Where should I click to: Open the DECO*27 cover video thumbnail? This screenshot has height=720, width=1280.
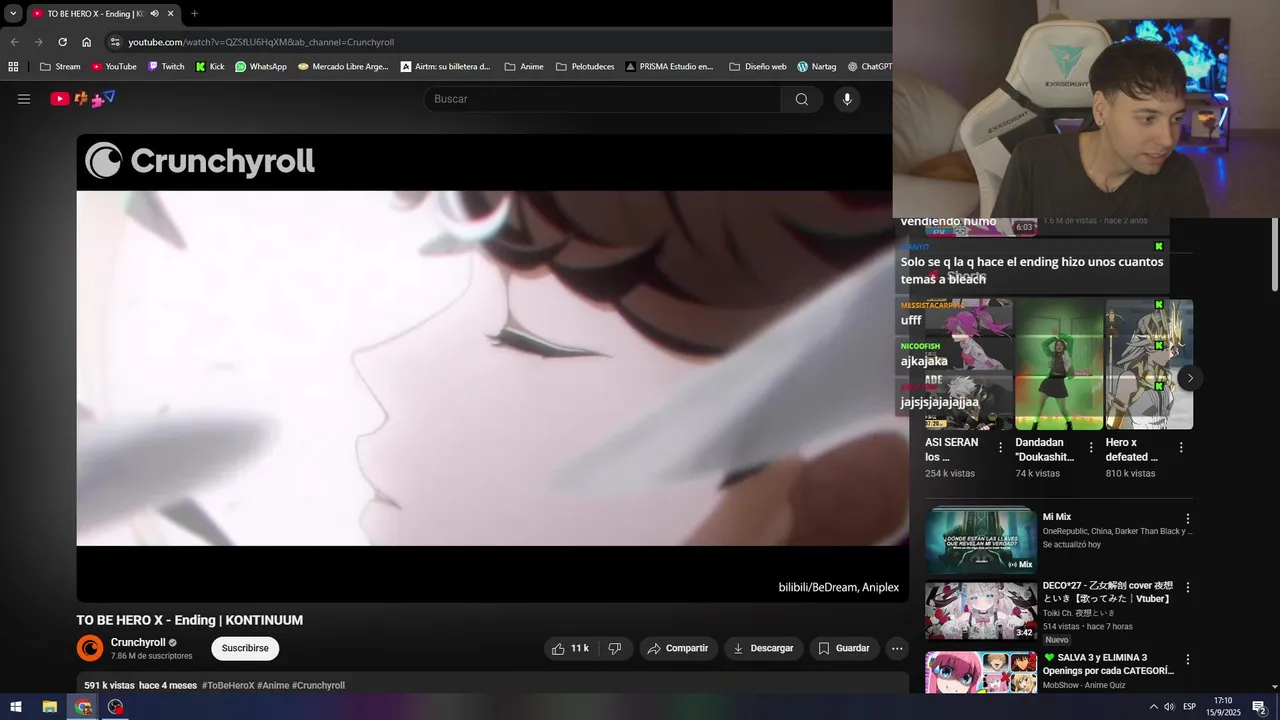(x=981, y=610)
